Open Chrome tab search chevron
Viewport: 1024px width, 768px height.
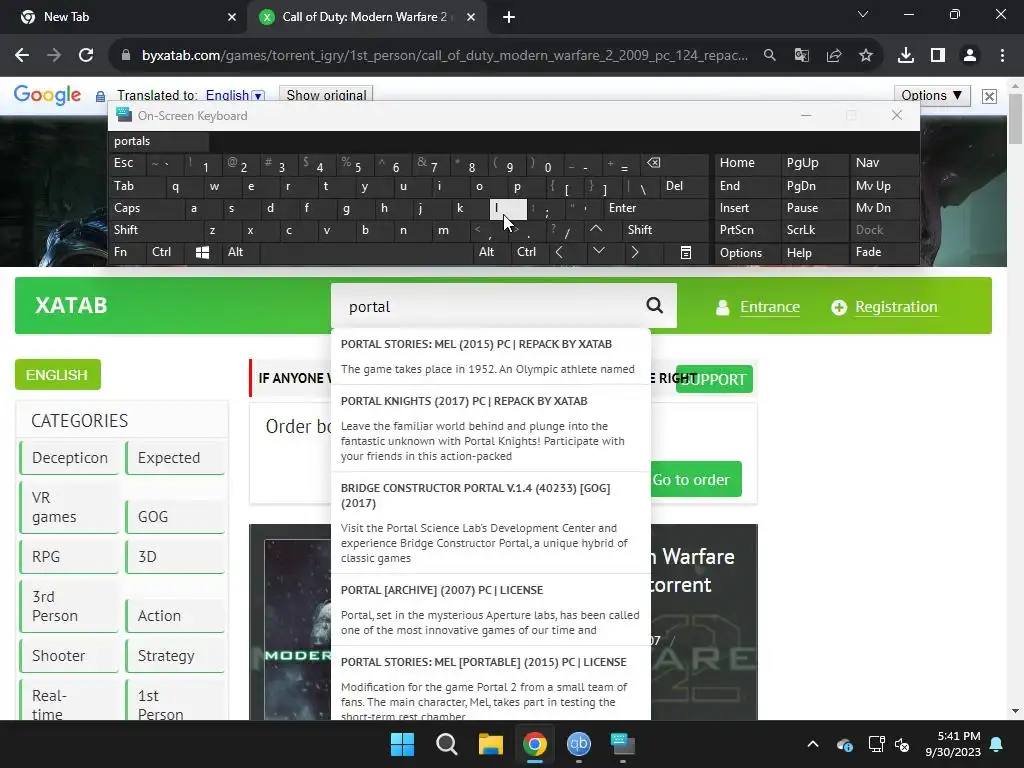click(863, 14)
